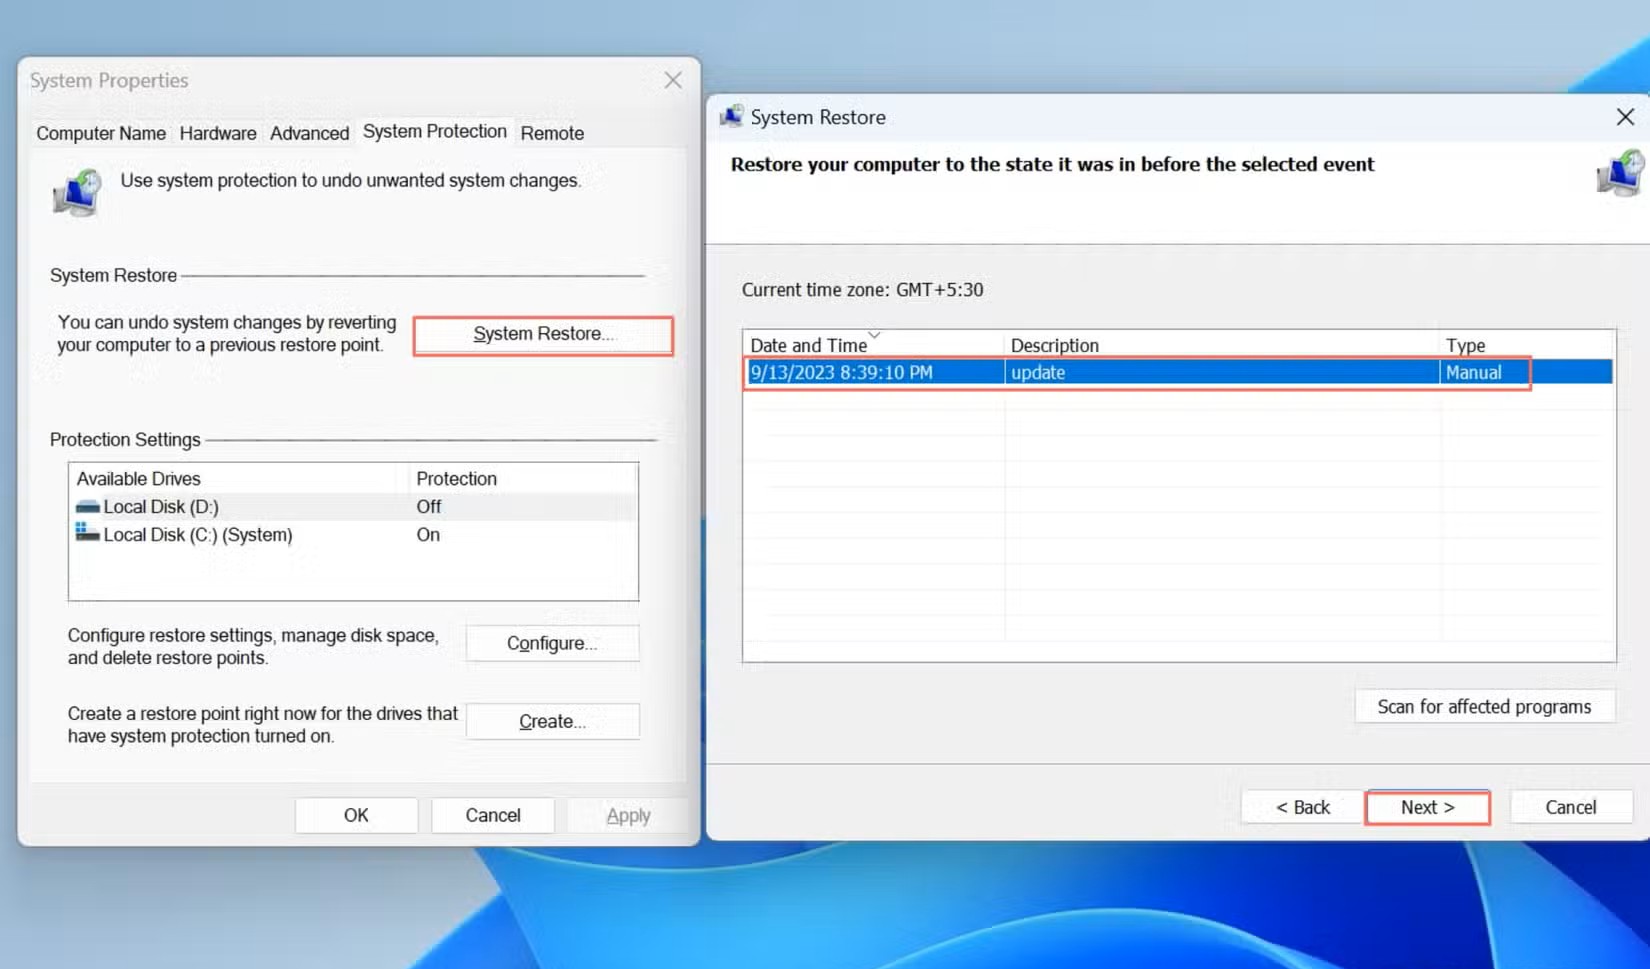
Task: Open Configure to manage restore settings
Action: pyautogui.click(x=552, y=642)
